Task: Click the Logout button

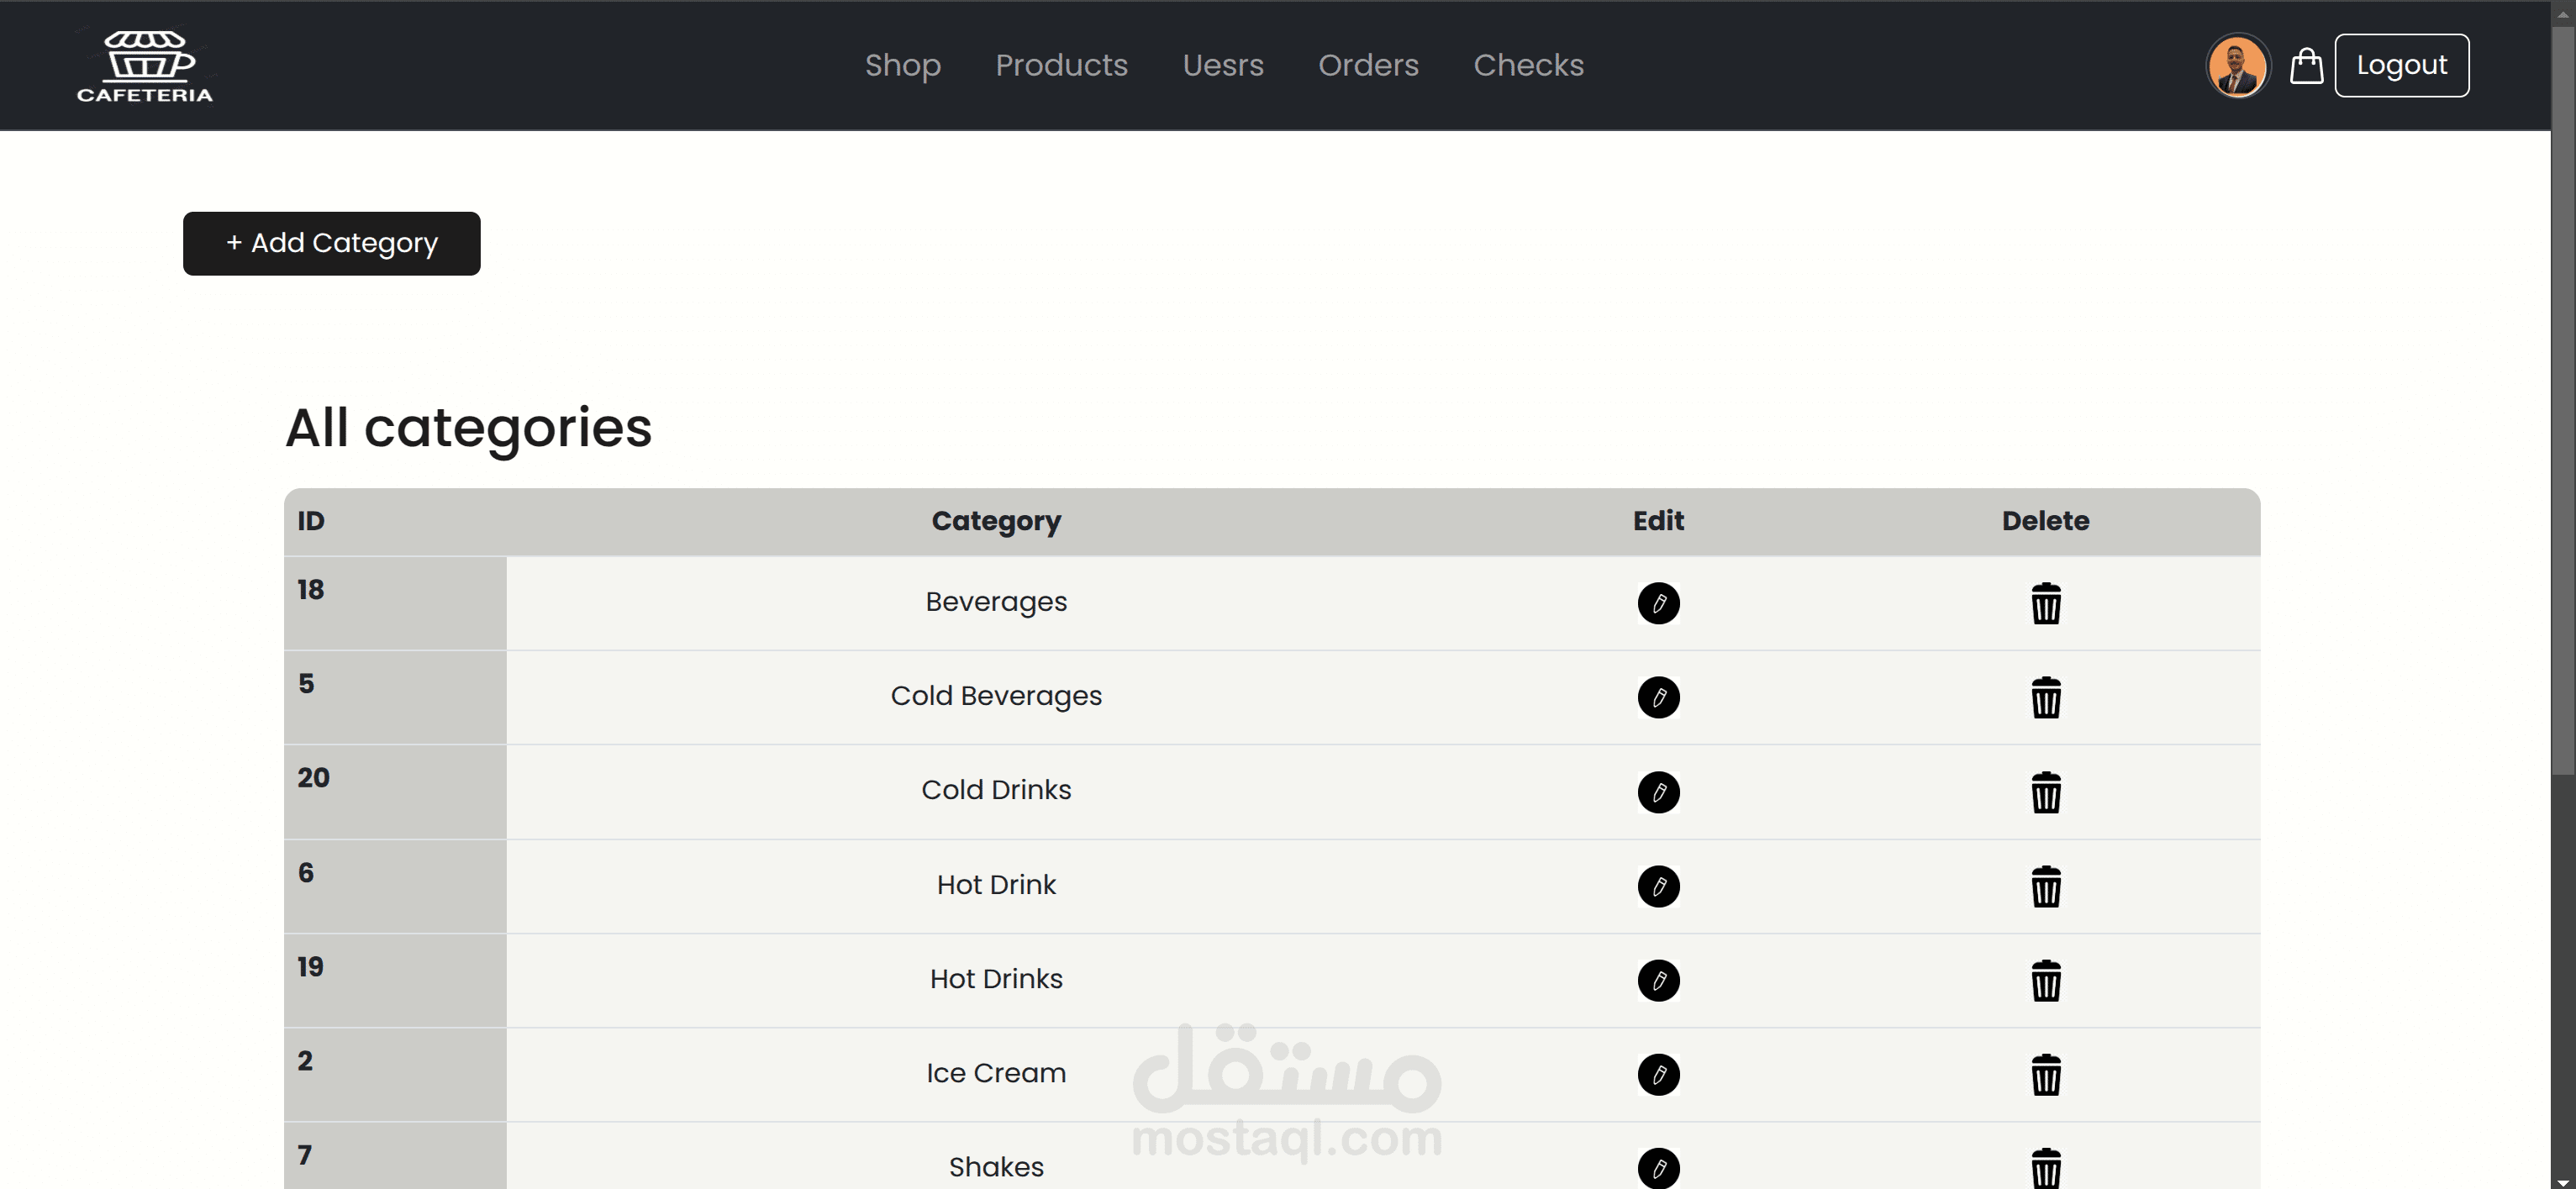Action: click(2401, 65)
